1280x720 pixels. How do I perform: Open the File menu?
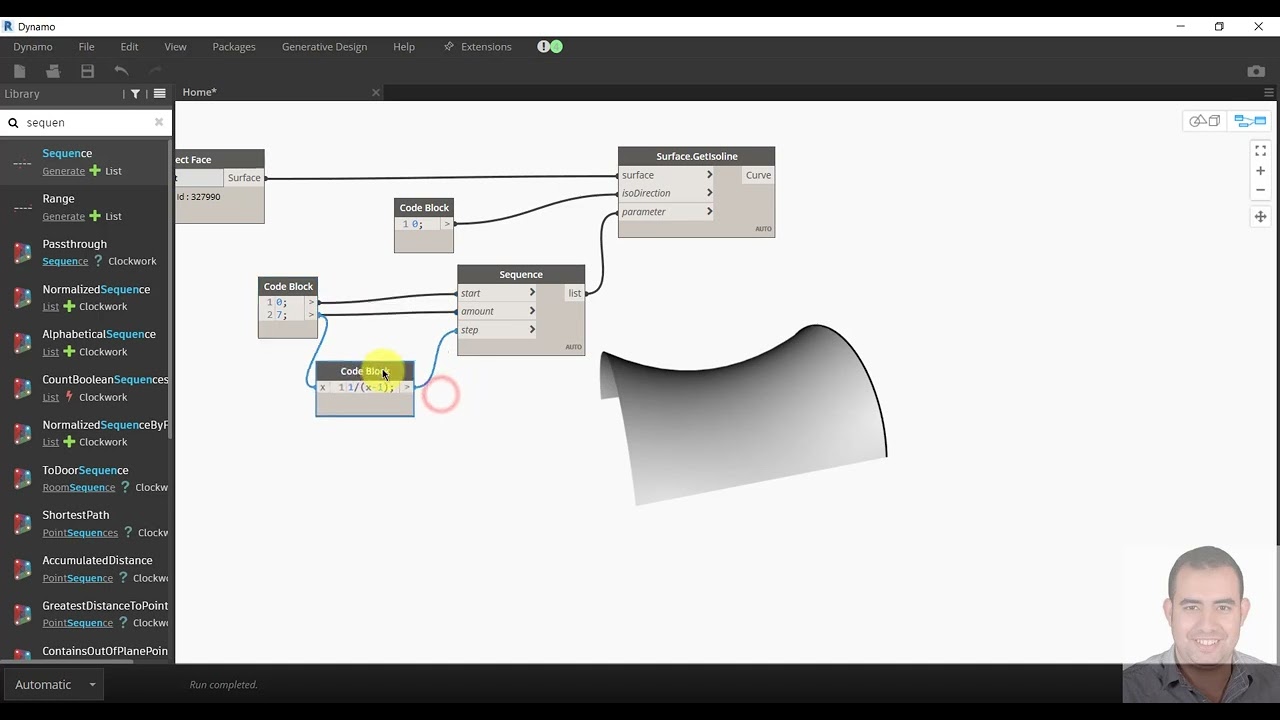coord(87,47)
